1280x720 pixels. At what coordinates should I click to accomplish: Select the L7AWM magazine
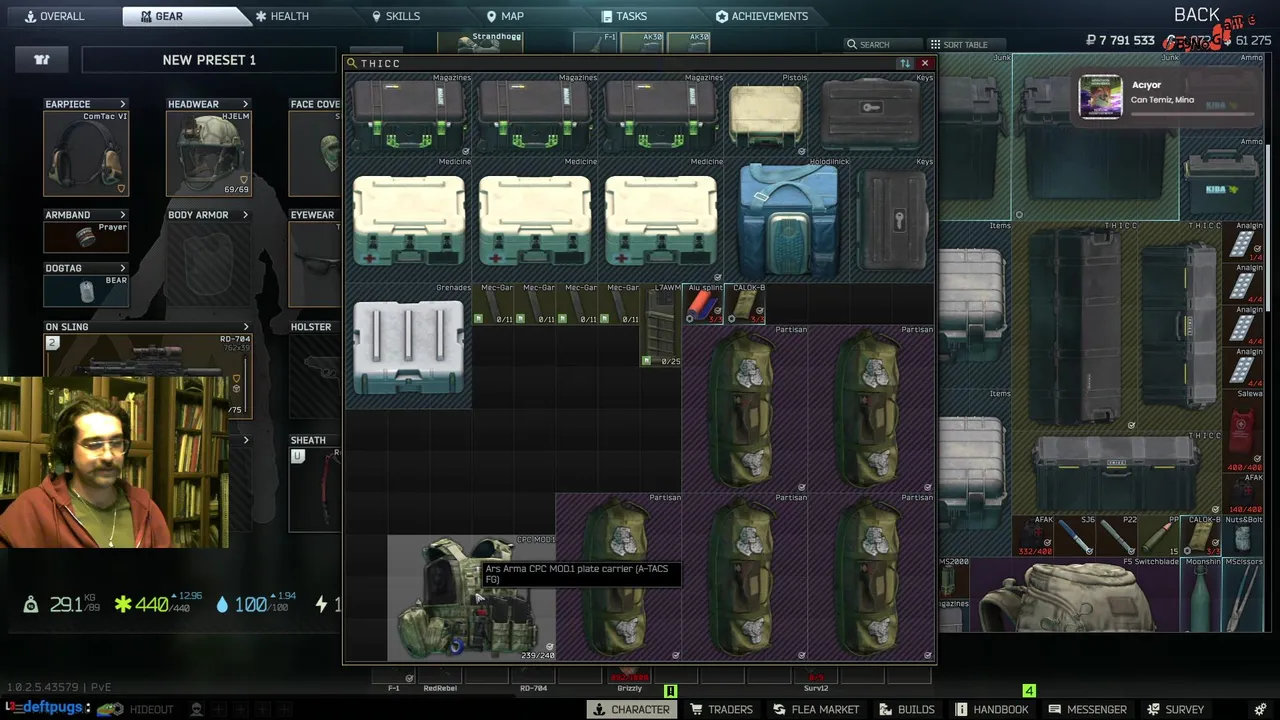(x=661, y=325)
